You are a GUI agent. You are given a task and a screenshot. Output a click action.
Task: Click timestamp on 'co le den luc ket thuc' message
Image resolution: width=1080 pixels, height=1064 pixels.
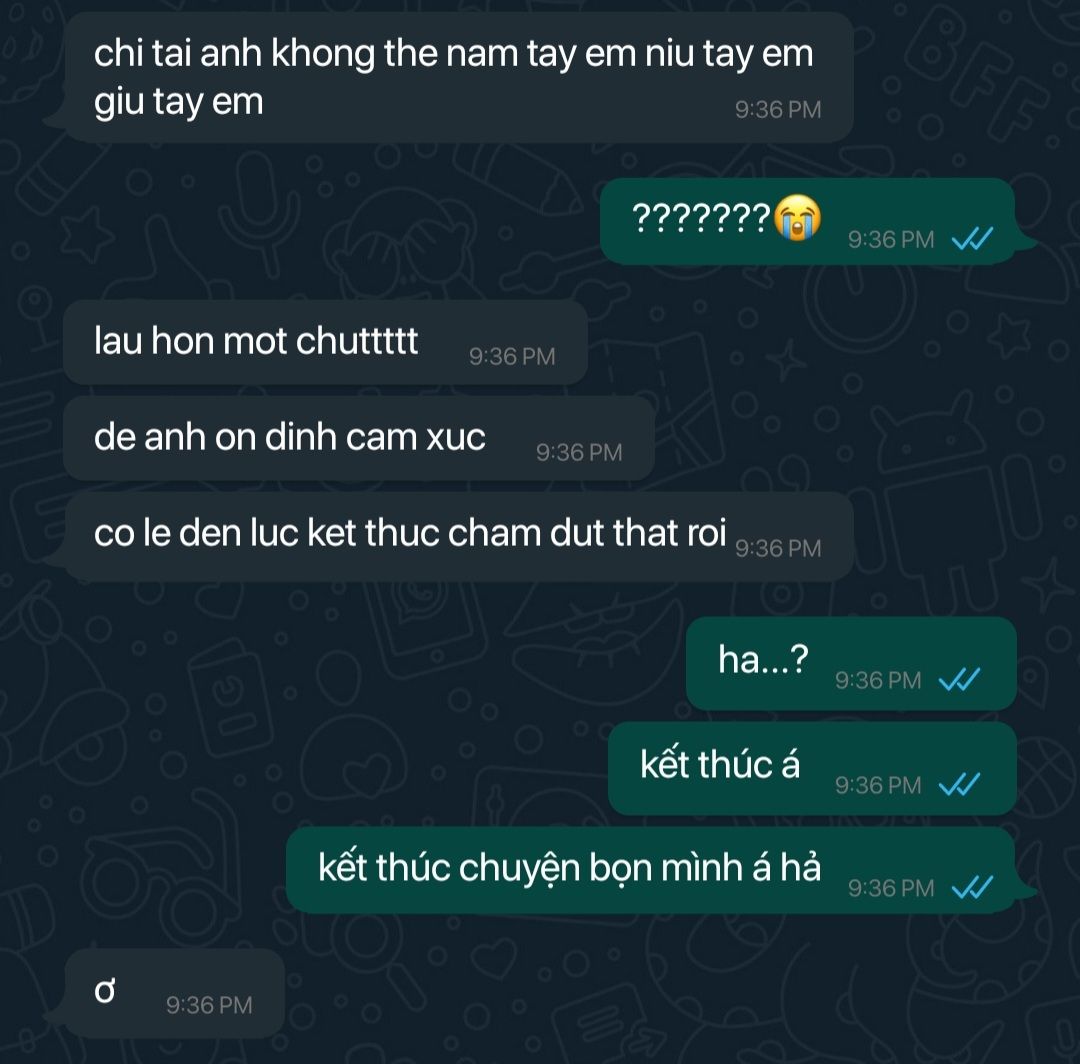pyautogui.click(x=778, y=548)
